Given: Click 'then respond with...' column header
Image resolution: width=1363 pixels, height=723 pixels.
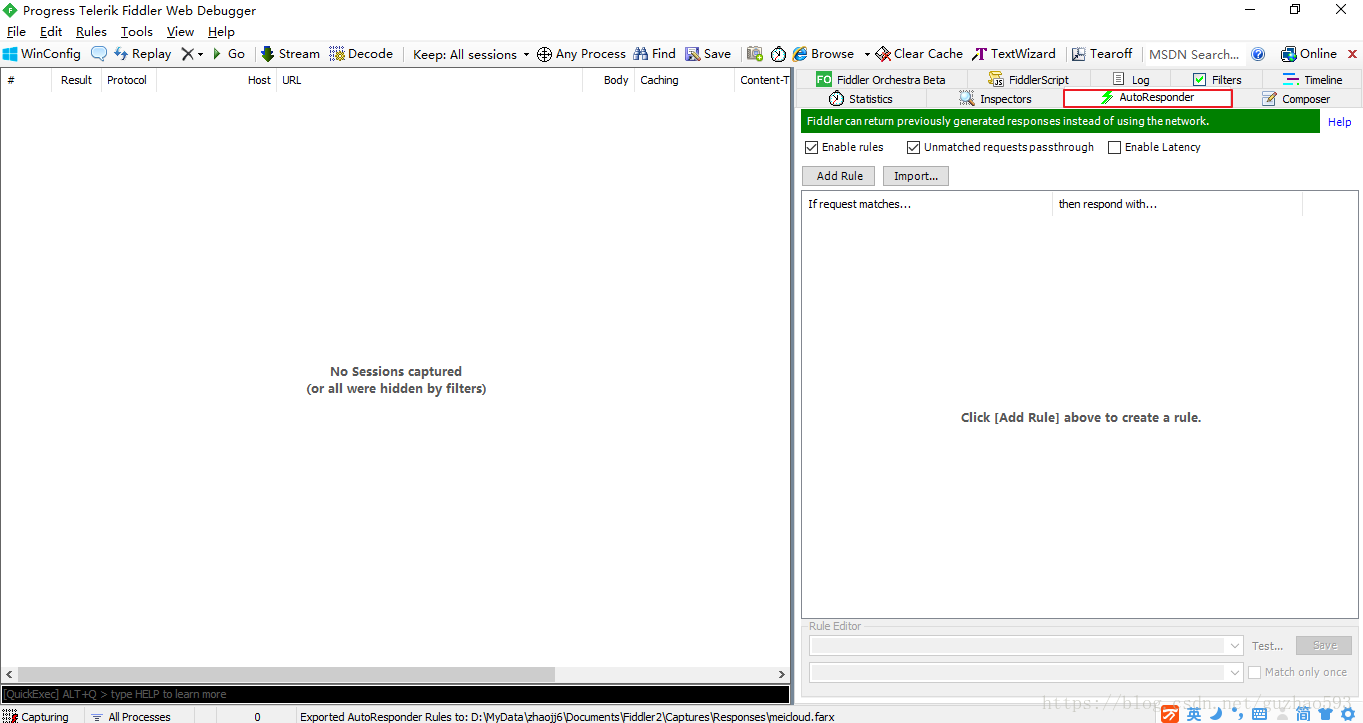Looking at the screenshot, I should 1177,204.
